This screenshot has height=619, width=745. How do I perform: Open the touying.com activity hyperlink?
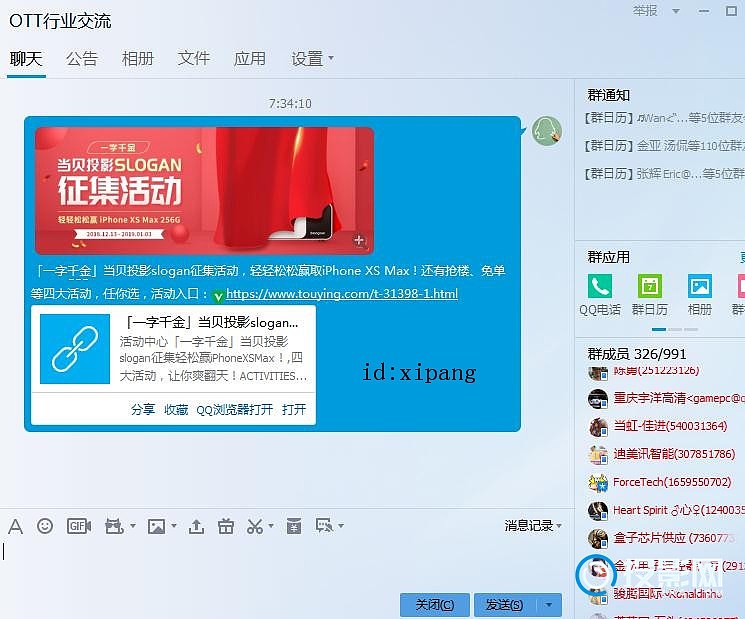pyautogui.click(x=342, y=294)
